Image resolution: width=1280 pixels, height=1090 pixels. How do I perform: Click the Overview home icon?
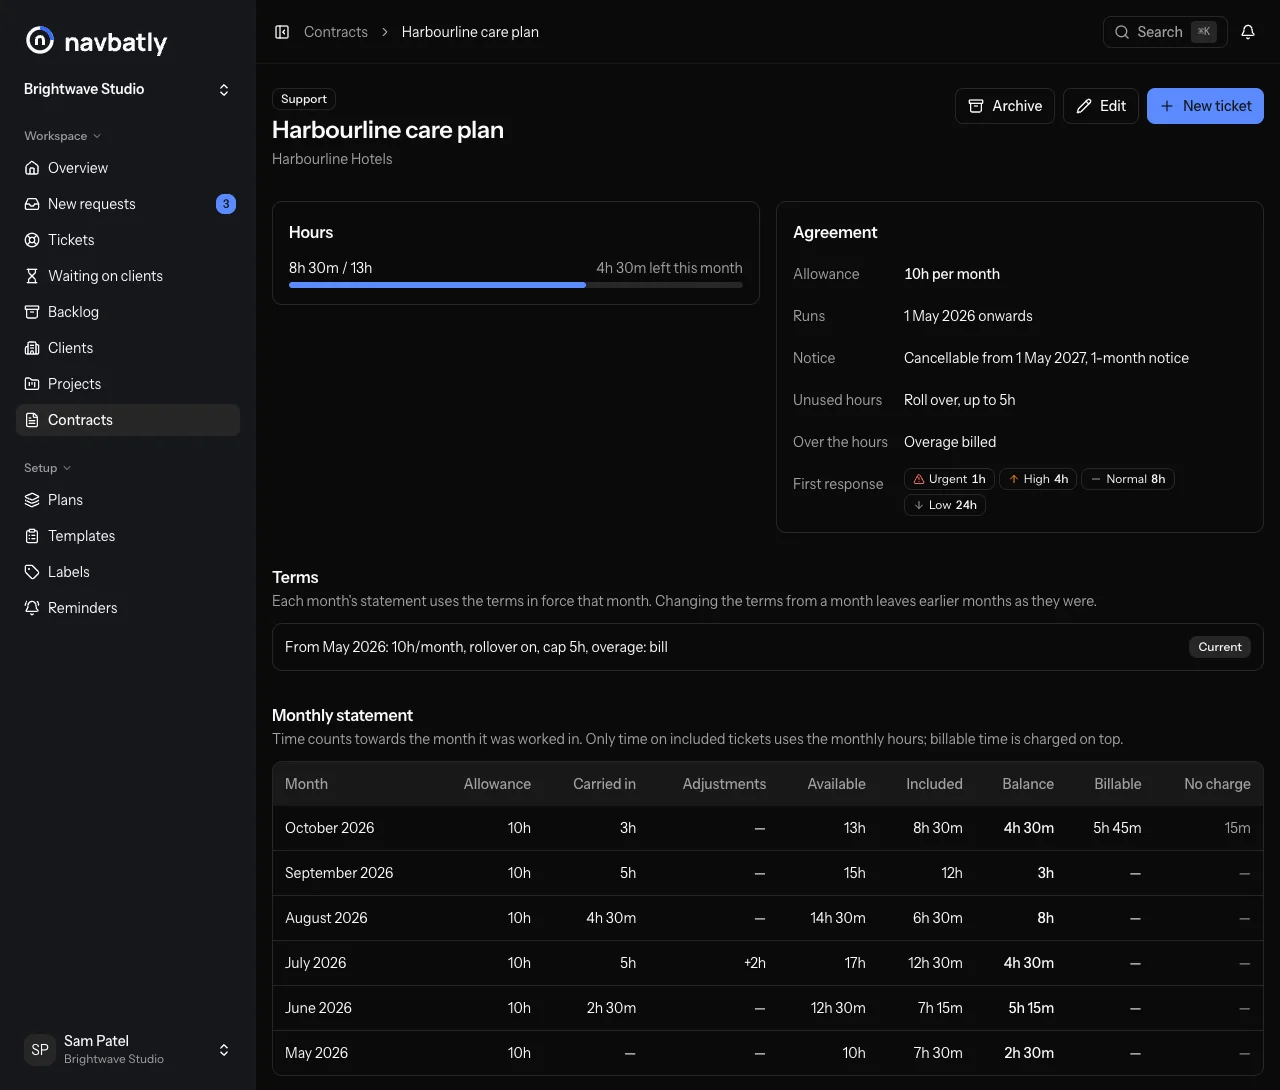click(32, 168)
